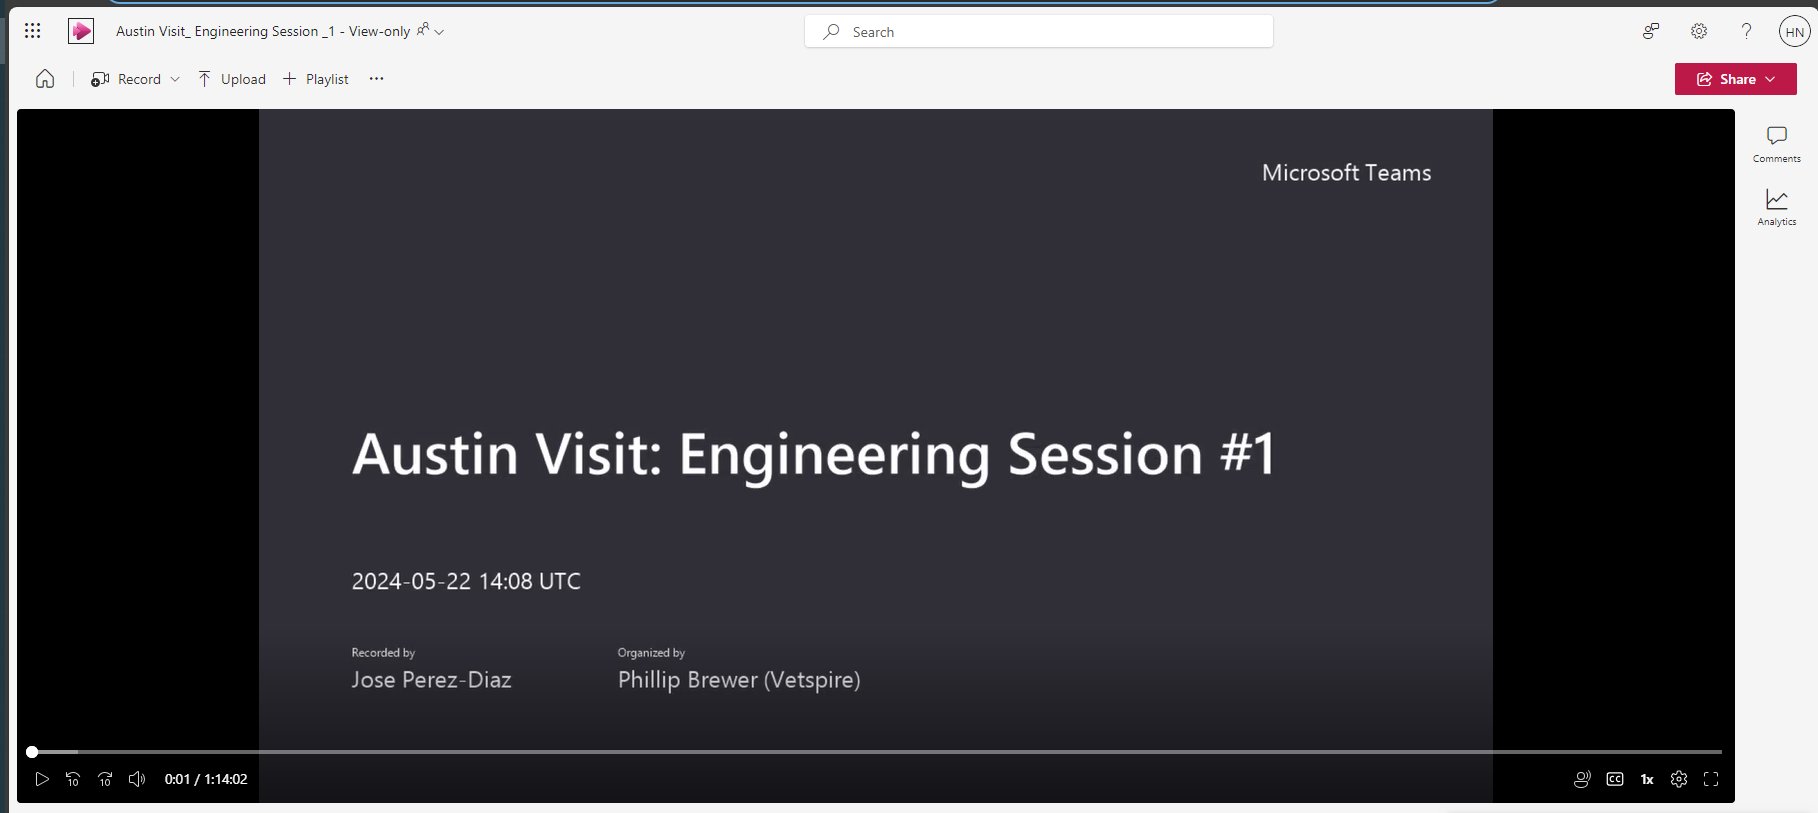Mute the video volume
The width and height of the screenshot is (1818, 813).
[137, 779]
